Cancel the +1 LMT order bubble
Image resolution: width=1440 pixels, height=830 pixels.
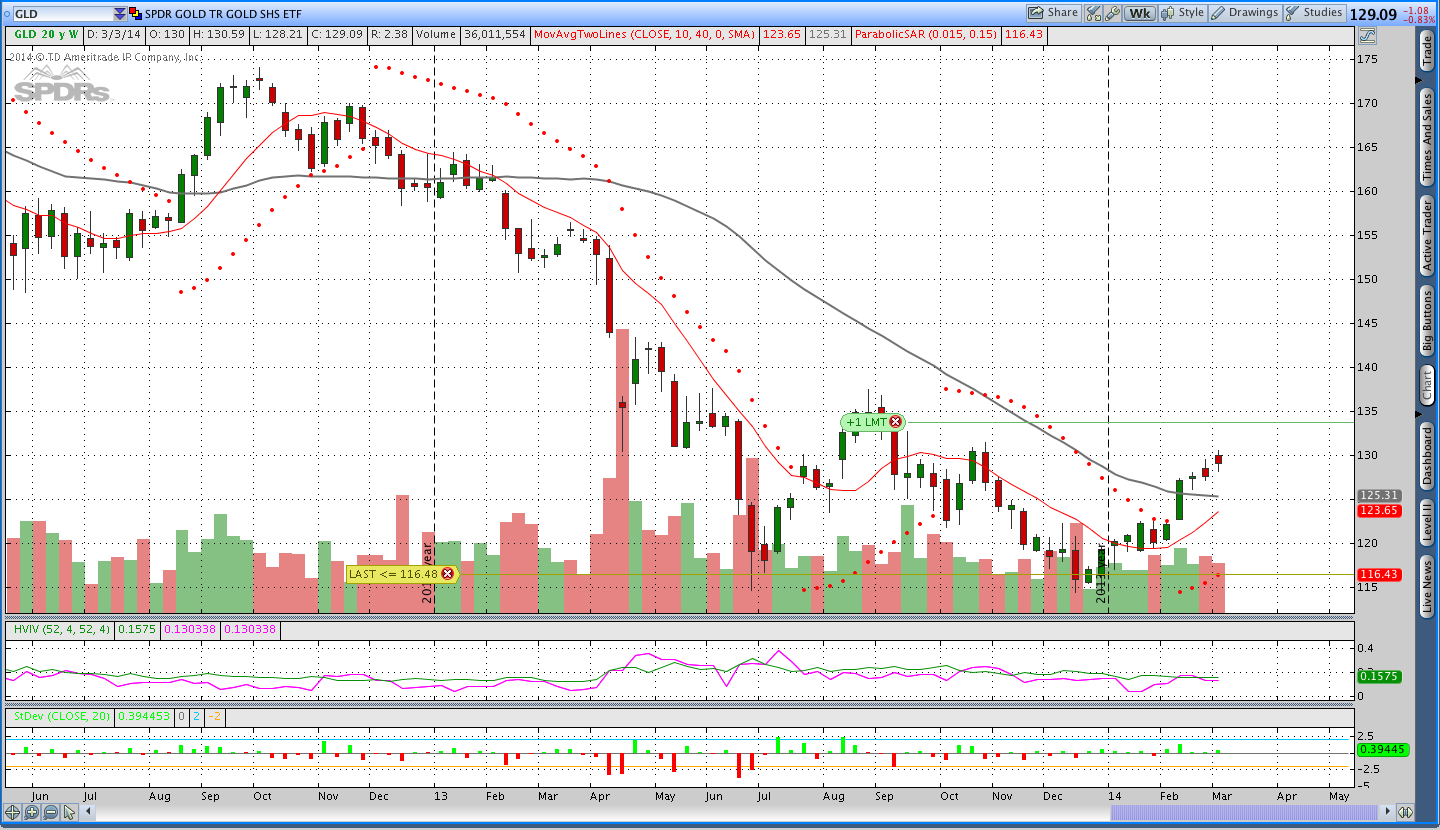pos(895,422)
